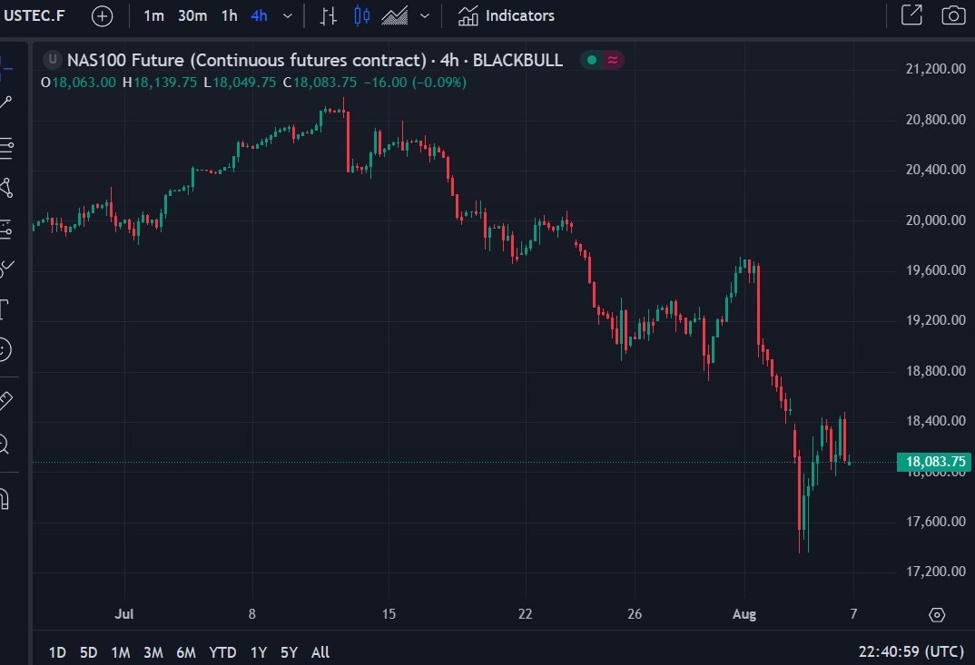The height and width of the screenshot is (665, 975).
Task: Toggle the pink data mode indicator
Action: coord(613,60)
